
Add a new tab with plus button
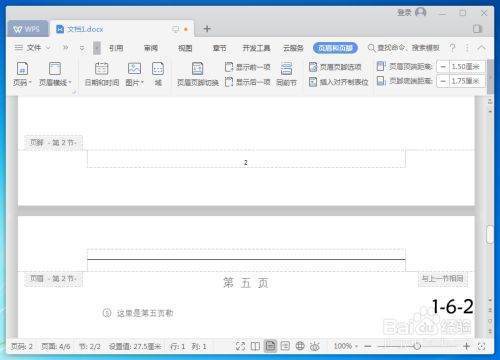[207, 29]
